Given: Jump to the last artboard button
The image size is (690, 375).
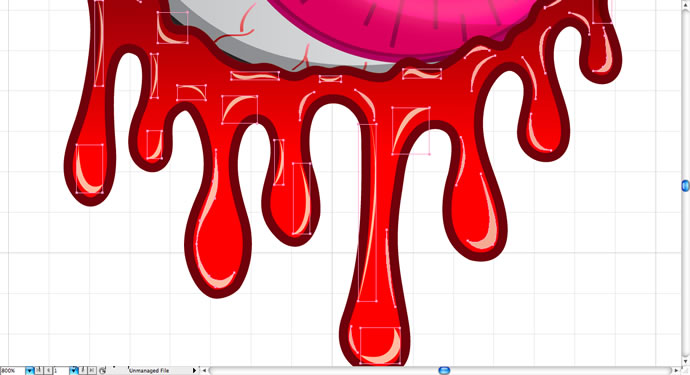Looking at the screenshot, I should (x=92, y=371).
